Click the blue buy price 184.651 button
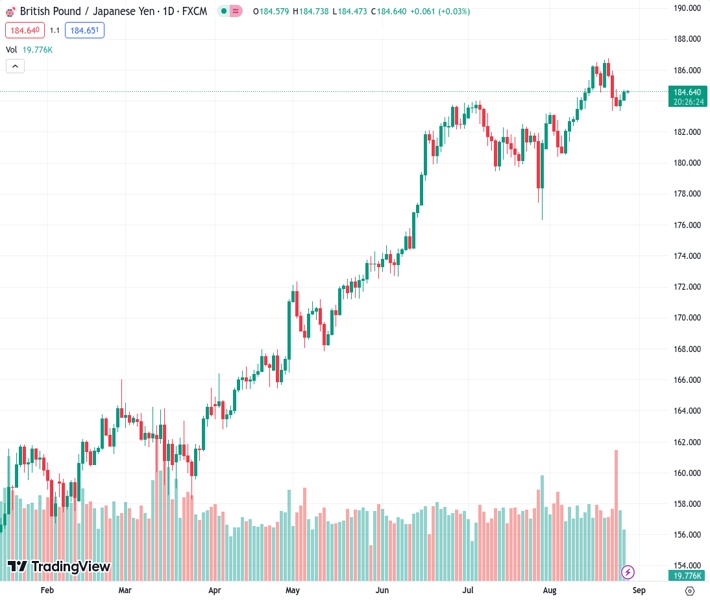 coord(84,30)
